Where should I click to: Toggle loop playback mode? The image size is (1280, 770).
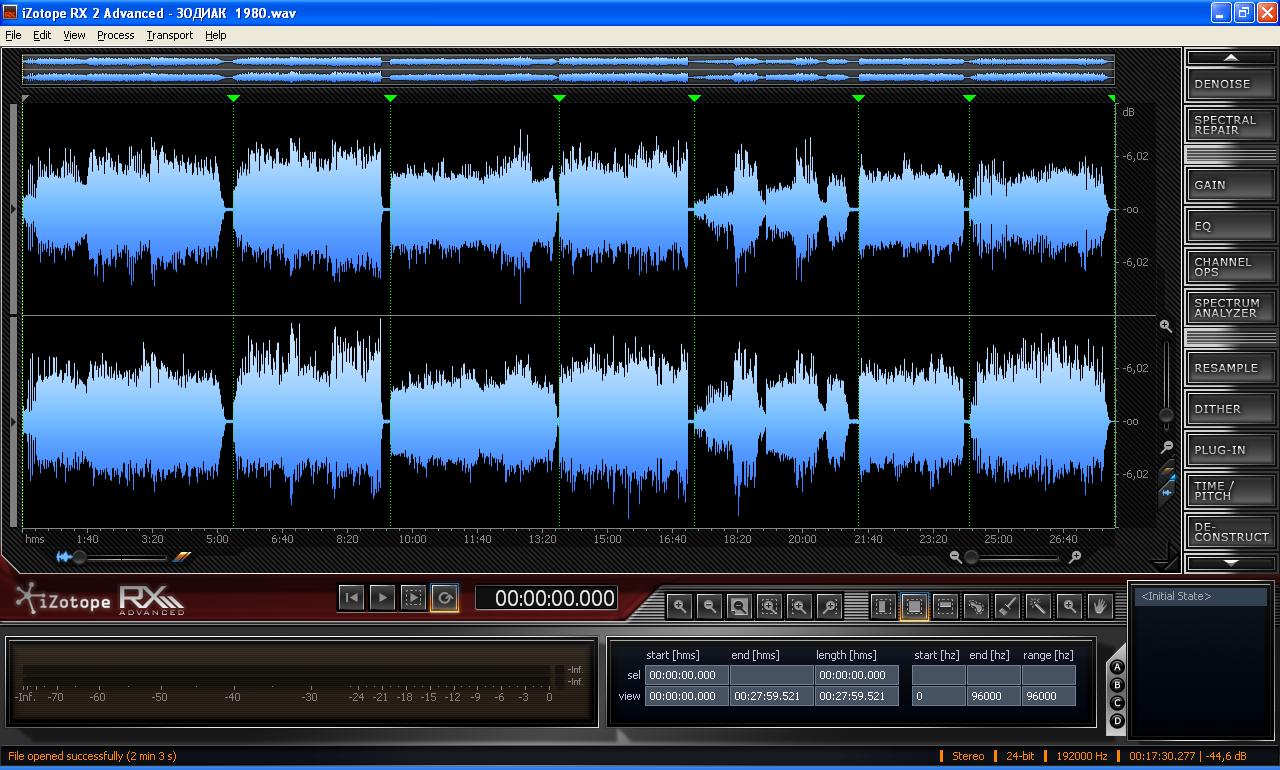pos(444,598)
